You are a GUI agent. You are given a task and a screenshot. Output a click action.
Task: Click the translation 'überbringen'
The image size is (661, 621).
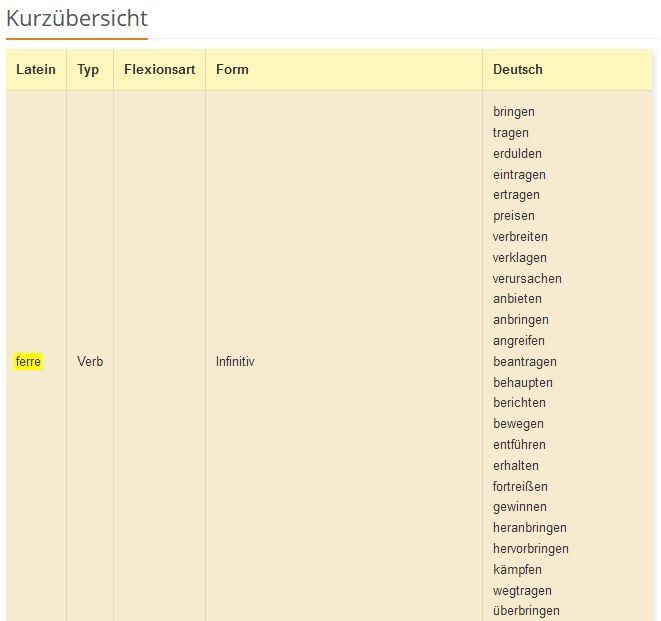pos(526,611)
